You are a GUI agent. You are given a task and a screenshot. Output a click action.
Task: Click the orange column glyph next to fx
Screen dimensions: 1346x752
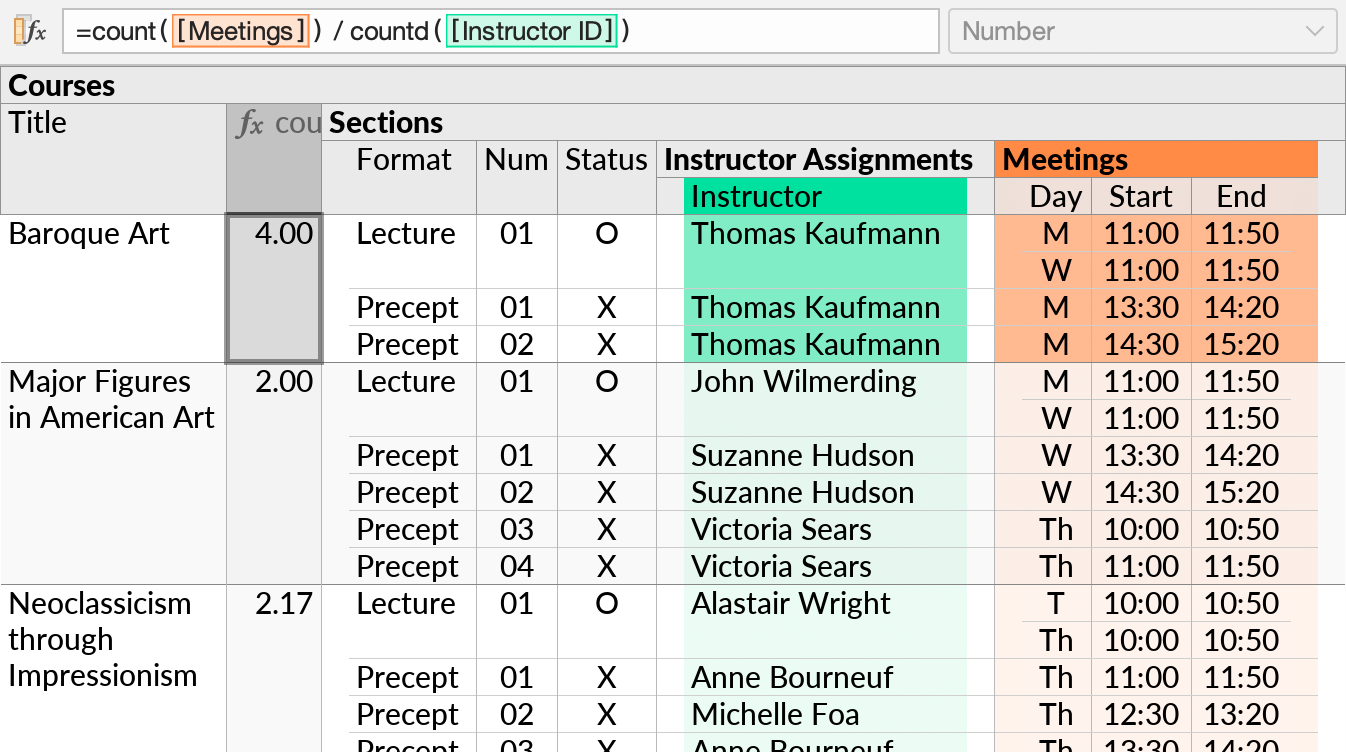[x=20, y=31]
